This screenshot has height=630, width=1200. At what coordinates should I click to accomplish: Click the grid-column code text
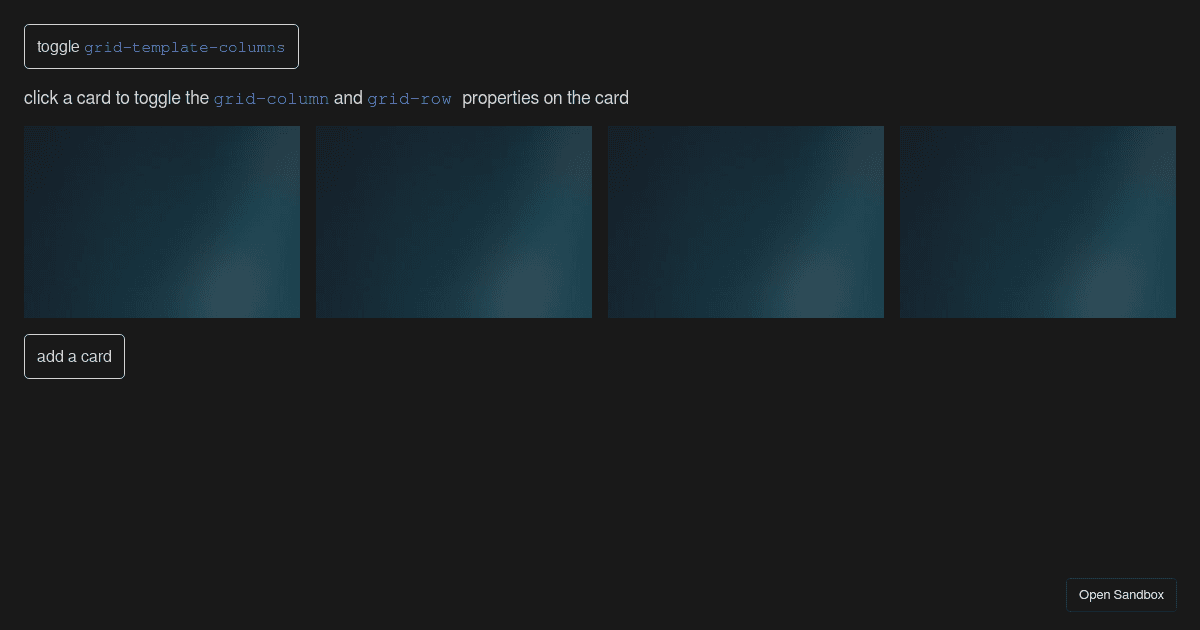[271, 99]
